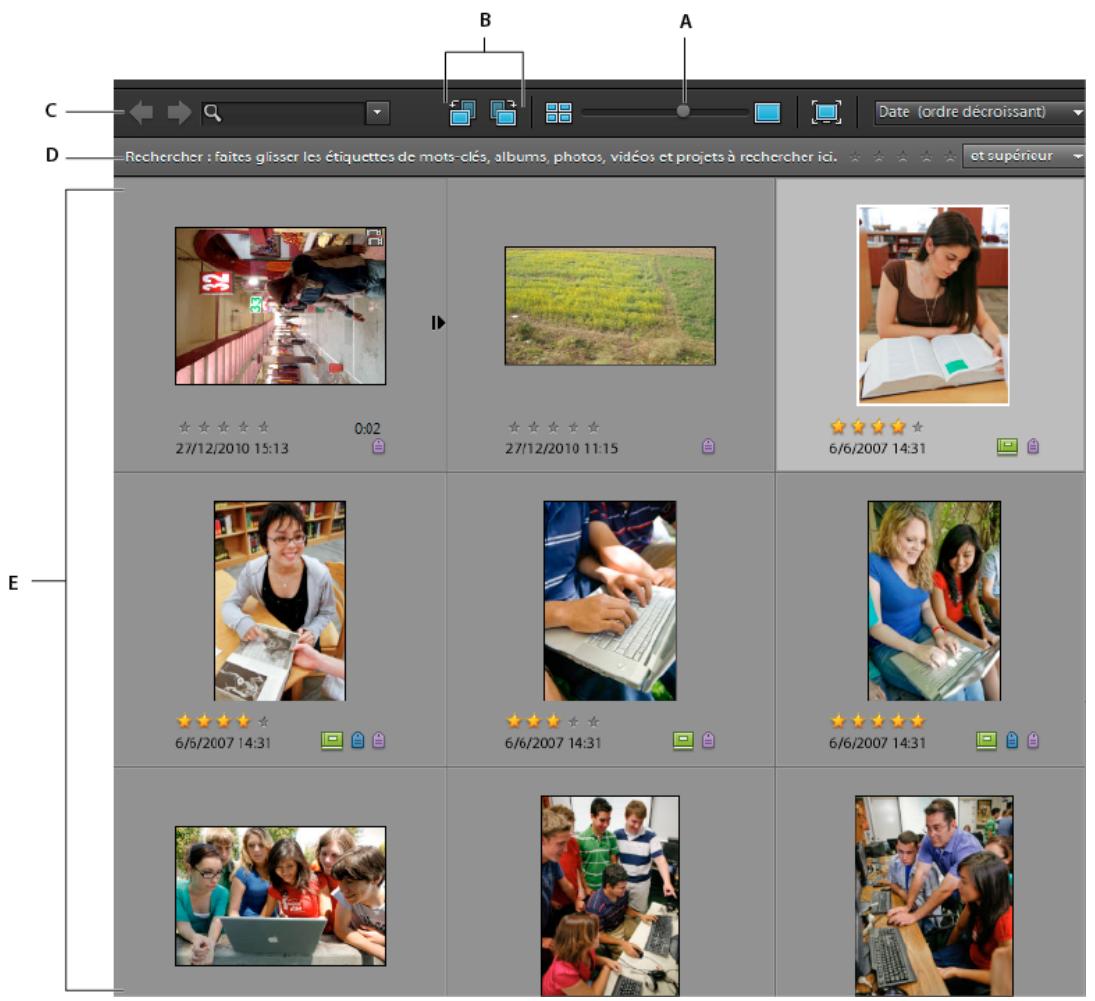Go forward with the right arrow button
The image size is (1095, 1001).
[x=179, y=112]
